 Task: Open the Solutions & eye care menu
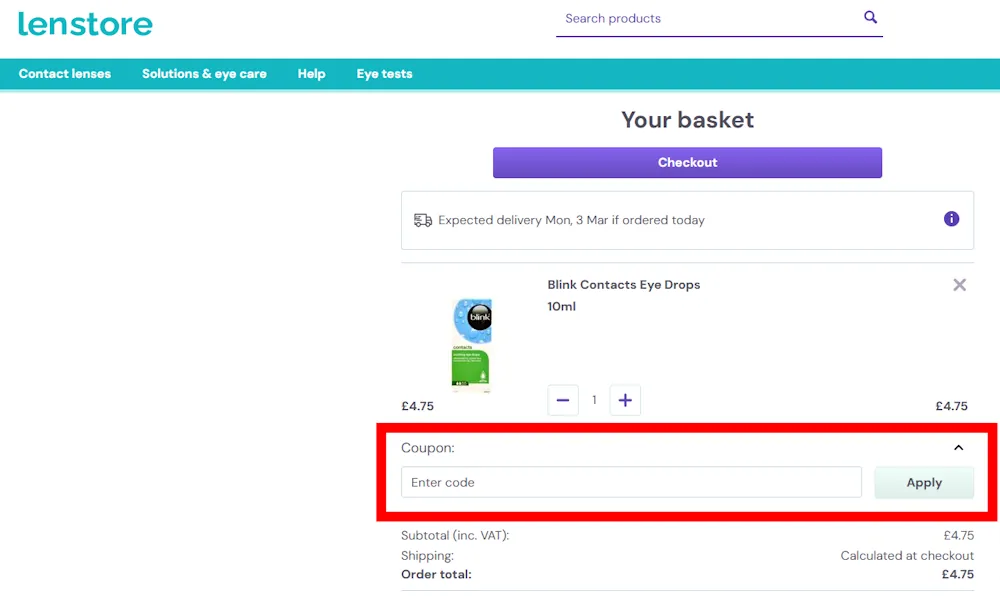pyautogui.click(x=204, y=74)
